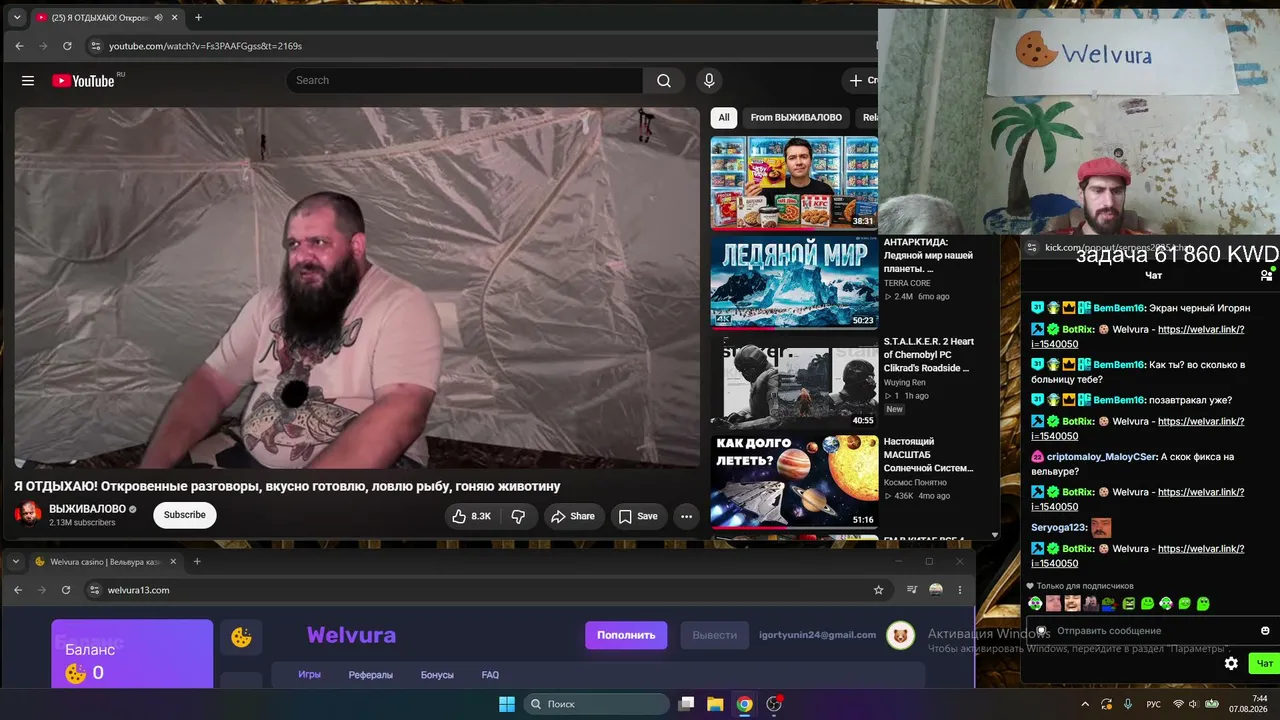Open the S.T.A.L.K.E.R. 2 video thumbnail
The image size is (1280, 720).
click(x=794, y=382)
